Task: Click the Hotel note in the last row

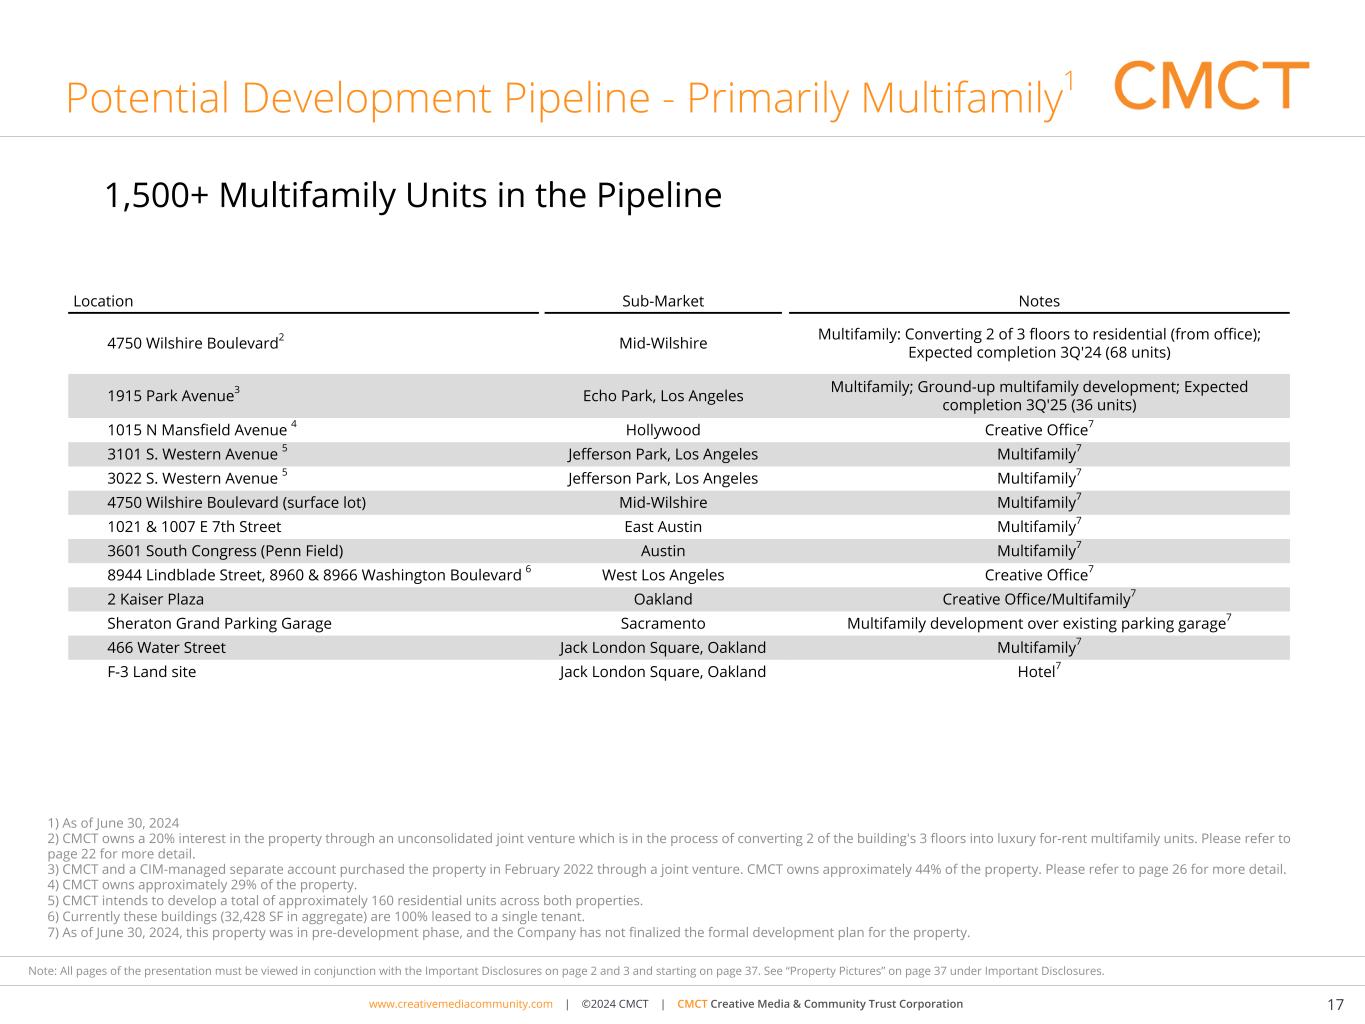Action: pyautogui.click(x=1037, y=672)
